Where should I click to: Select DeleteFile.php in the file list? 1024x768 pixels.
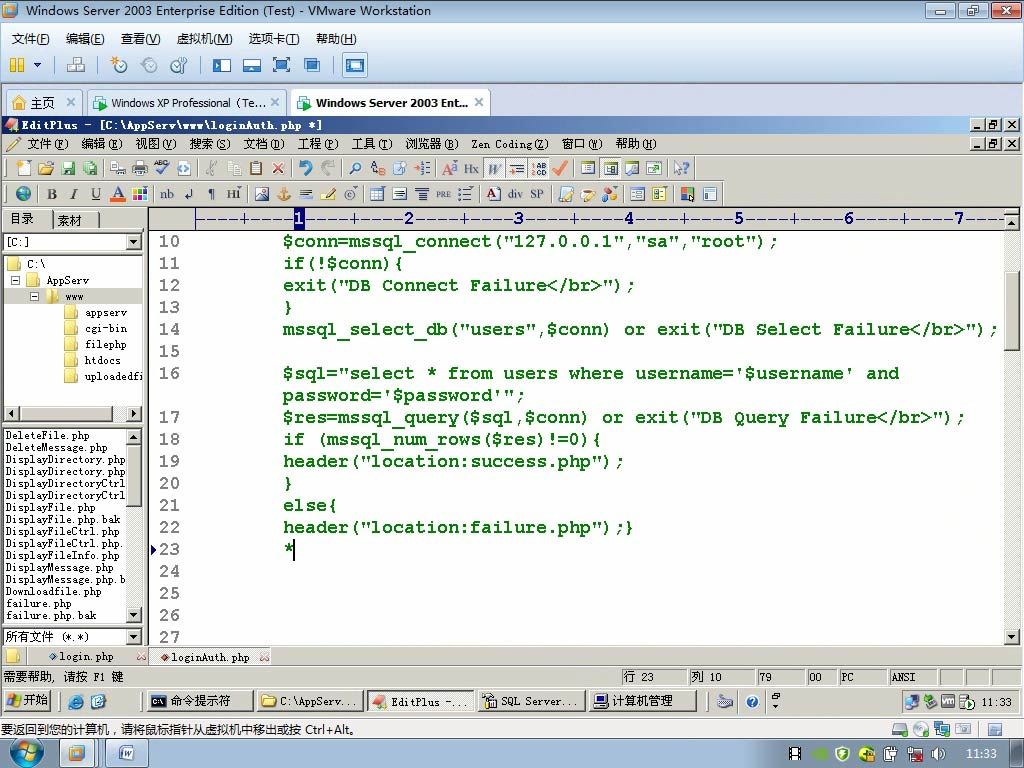point(48,436)
